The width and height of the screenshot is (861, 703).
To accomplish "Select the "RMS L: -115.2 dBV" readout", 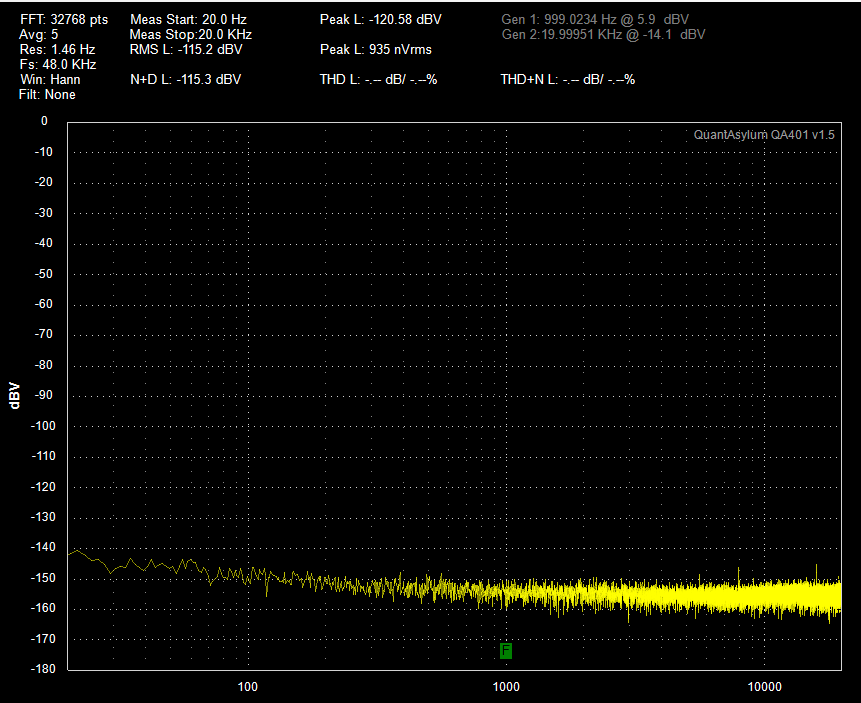I will [x=186, y=49].
